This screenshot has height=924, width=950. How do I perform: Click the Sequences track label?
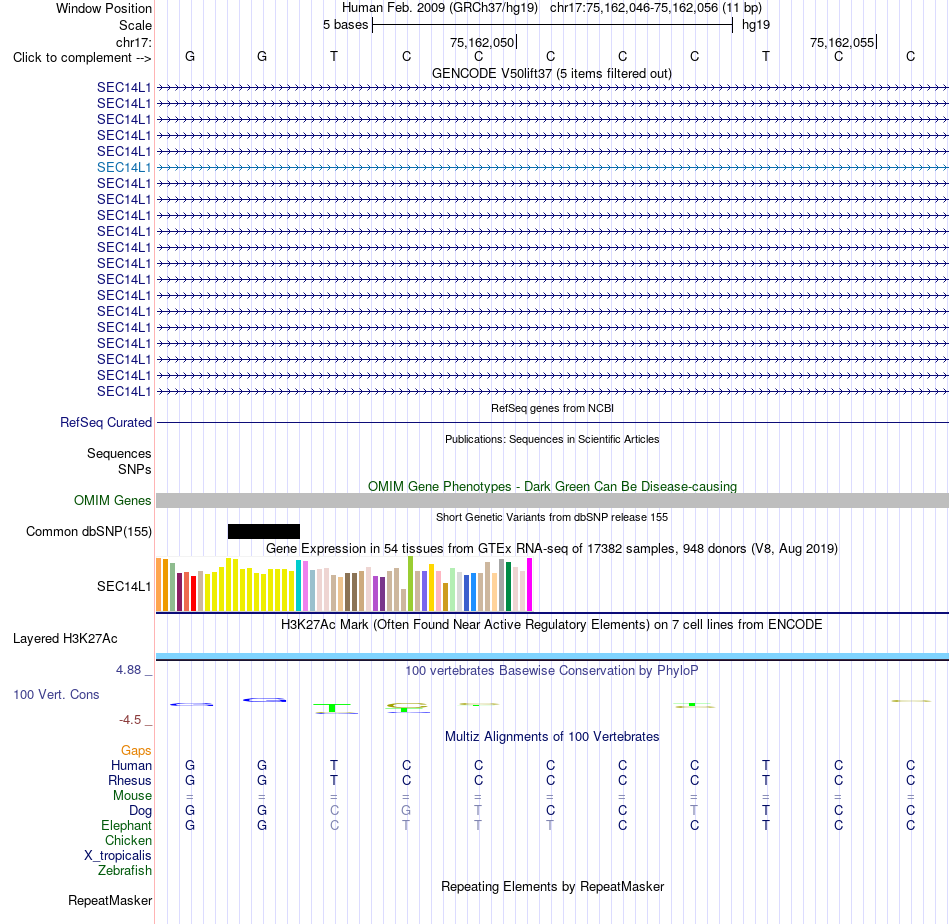click(119, 453)
